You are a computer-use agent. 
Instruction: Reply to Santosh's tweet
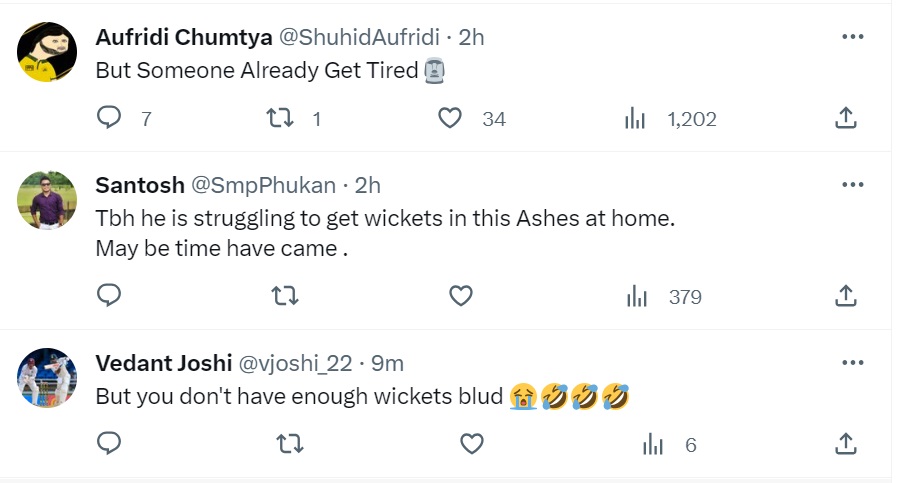coord(110,296)
